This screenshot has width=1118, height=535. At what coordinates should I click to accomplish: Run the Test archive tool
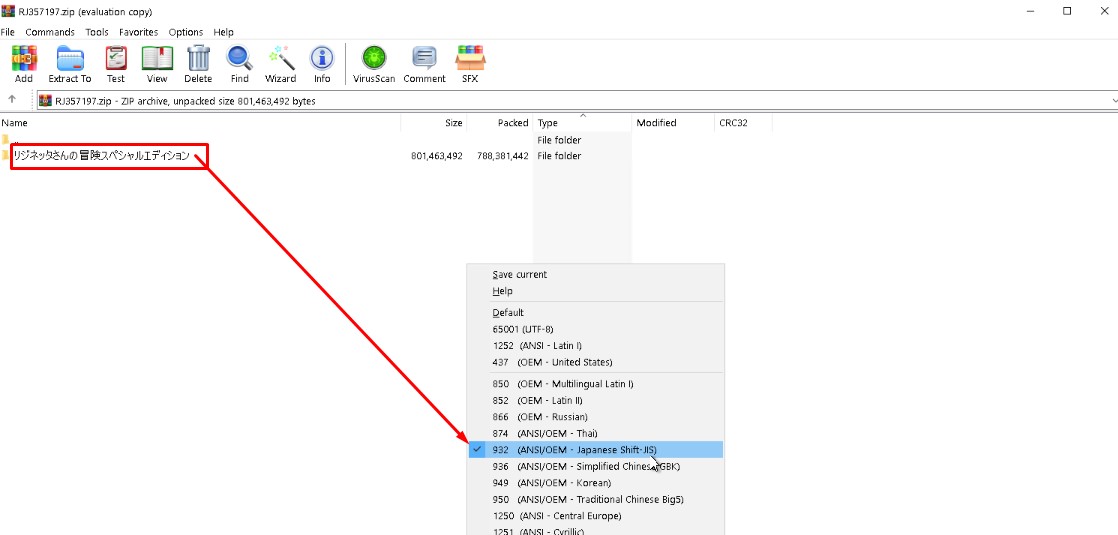(x=116, y=64)
